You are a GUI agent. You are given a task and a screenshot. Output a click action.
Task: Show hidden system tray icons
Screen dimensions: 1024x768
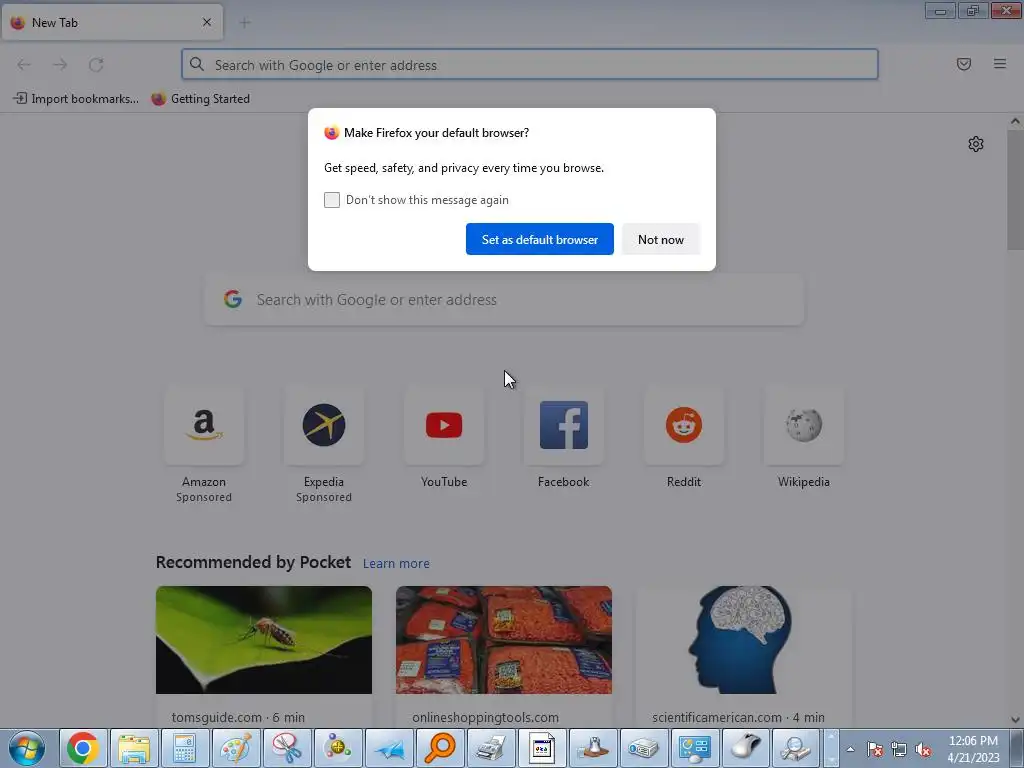[850, 749]
